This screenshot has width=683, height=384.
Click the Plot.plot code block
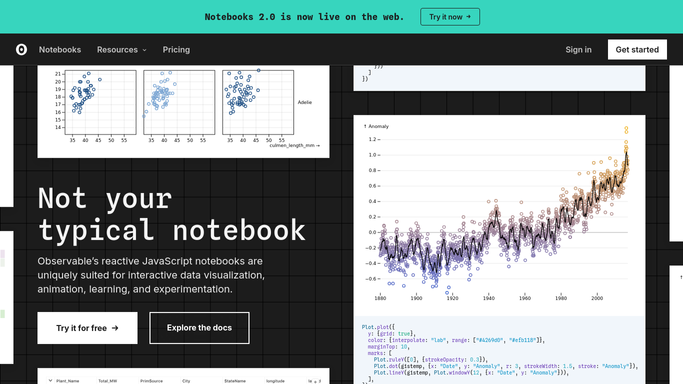(x=499, y=350)
